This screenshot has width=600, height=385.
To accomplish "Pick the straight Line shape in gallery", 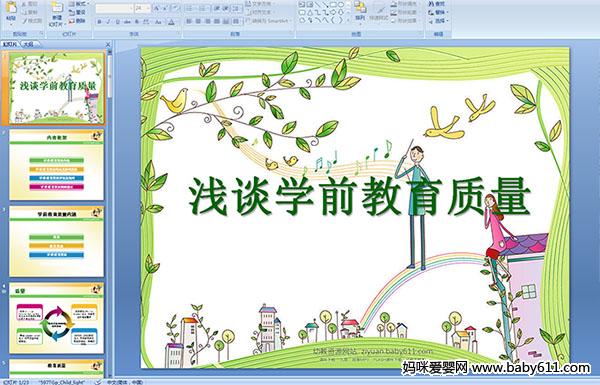I will pyautogui.click(x=317, y=4).
